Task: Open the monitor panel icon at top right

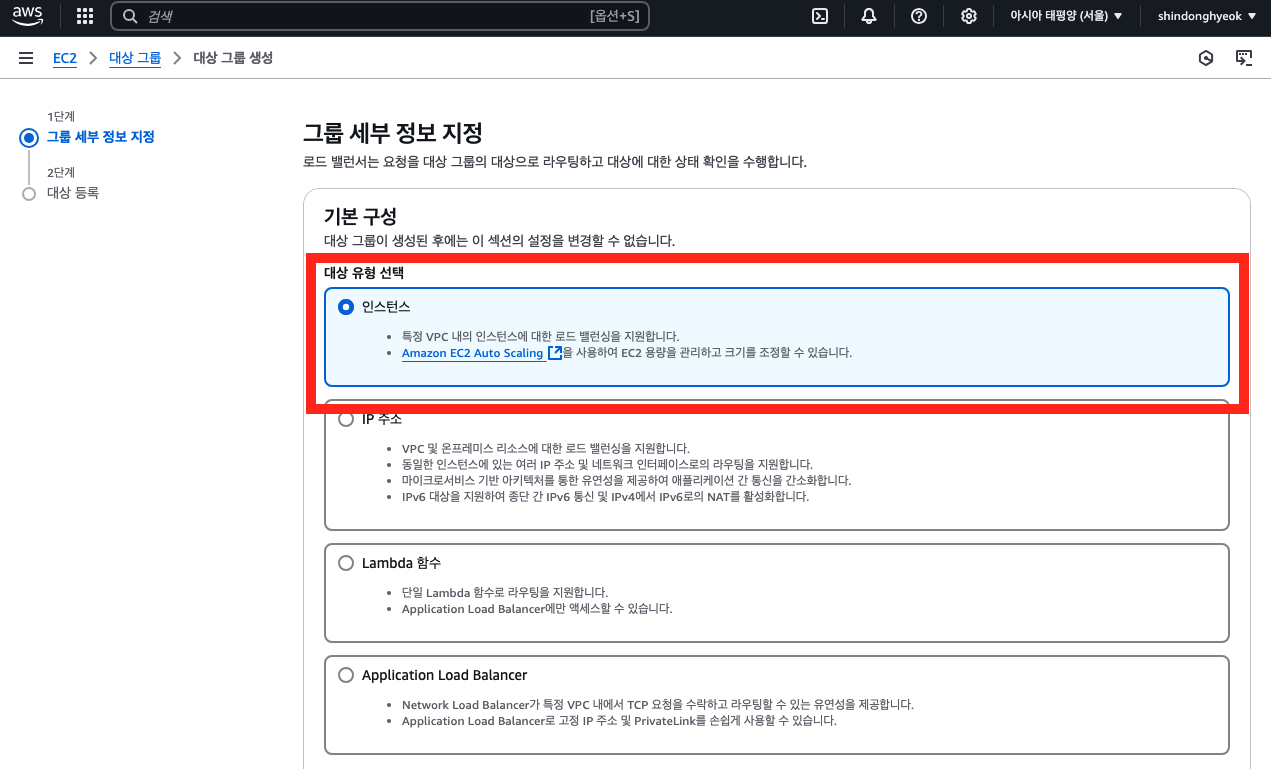Action: 1244,58
